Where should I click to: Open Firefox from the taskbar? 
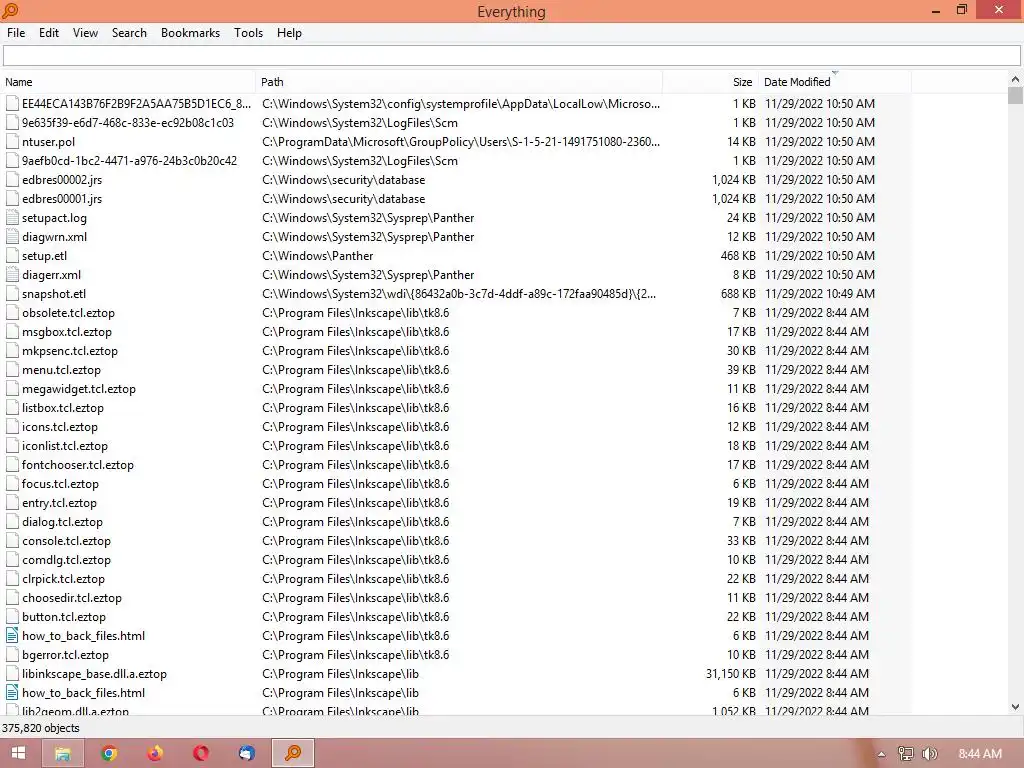155,753
